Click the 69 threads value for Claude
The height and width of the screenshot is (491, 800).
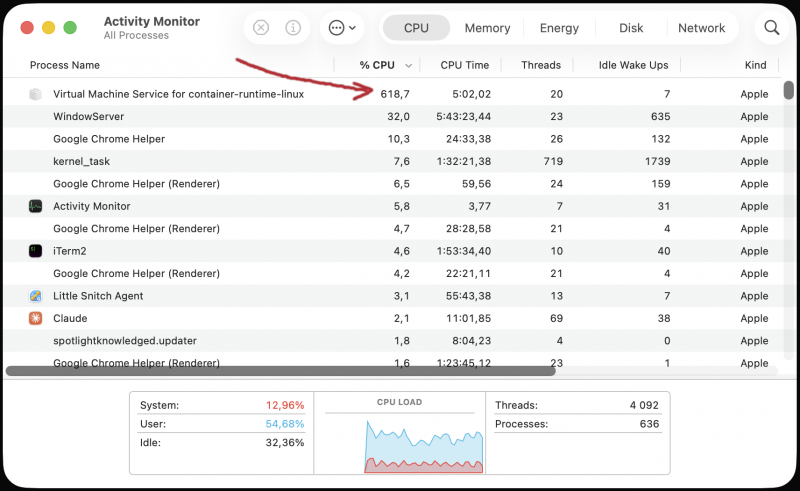(x=556, y=318)
